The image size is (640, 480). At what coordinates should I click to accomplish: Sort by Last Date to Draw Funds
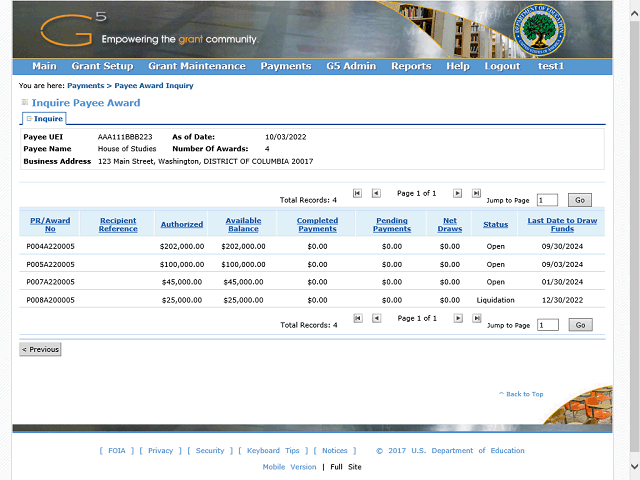[x=562, y=224]
